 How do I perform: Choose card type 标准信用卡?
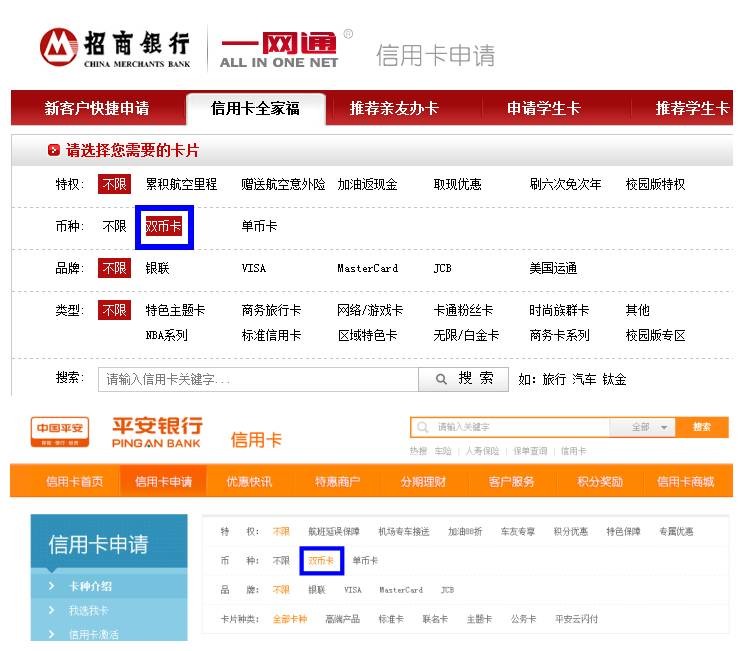tap(271, 335)
